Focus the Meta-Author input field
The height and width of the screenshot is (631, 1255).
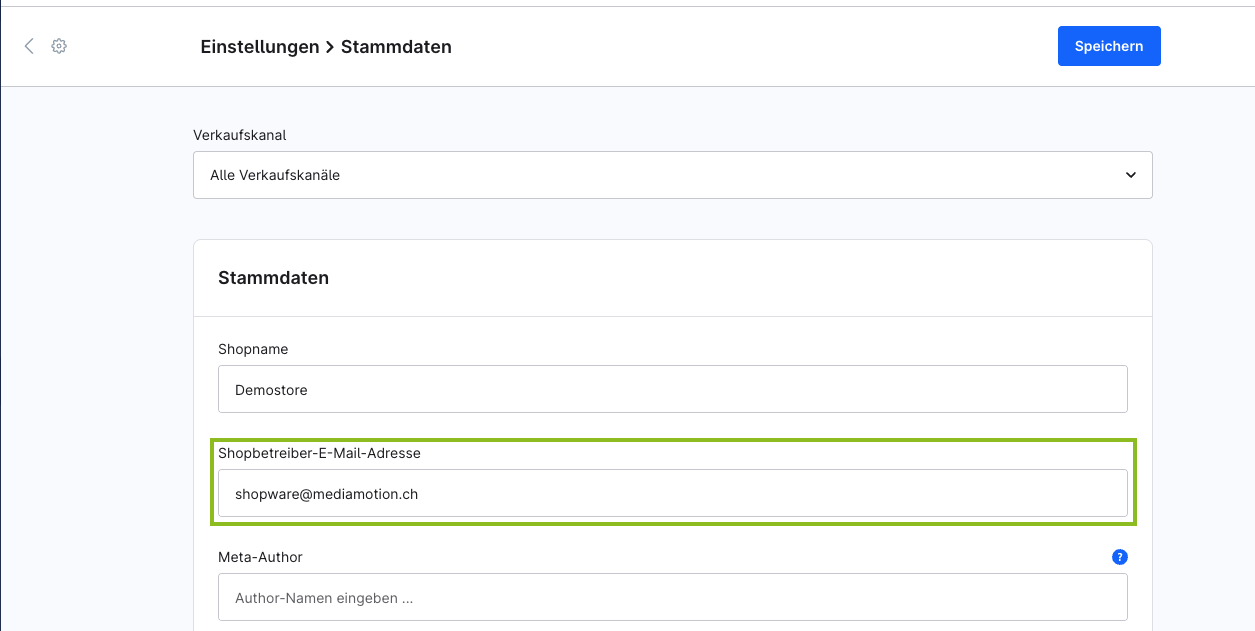click(x=672, y=598)
